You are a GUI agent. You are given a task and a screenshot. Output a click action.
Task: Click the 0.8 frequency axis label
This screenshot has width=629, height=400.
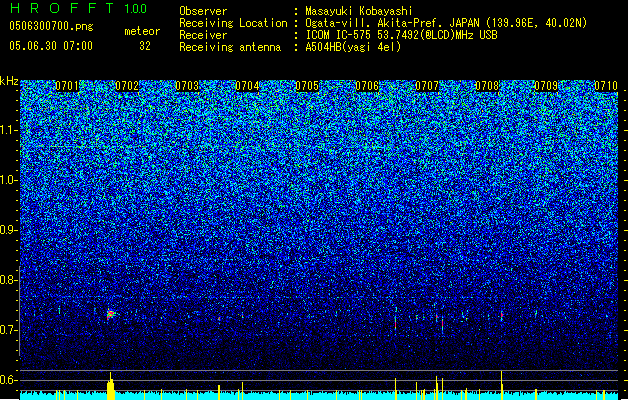click(x=9, y=280)
